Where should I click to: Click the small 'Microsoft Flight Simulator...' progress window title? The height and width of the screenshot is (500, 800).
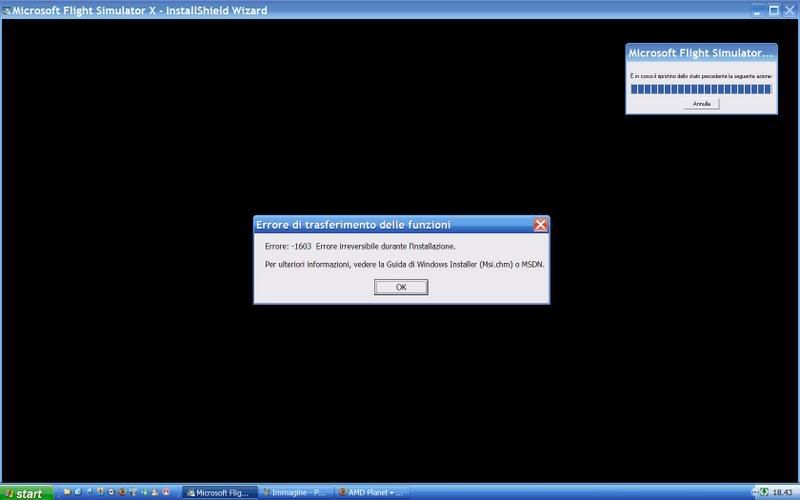click(701, 53)
